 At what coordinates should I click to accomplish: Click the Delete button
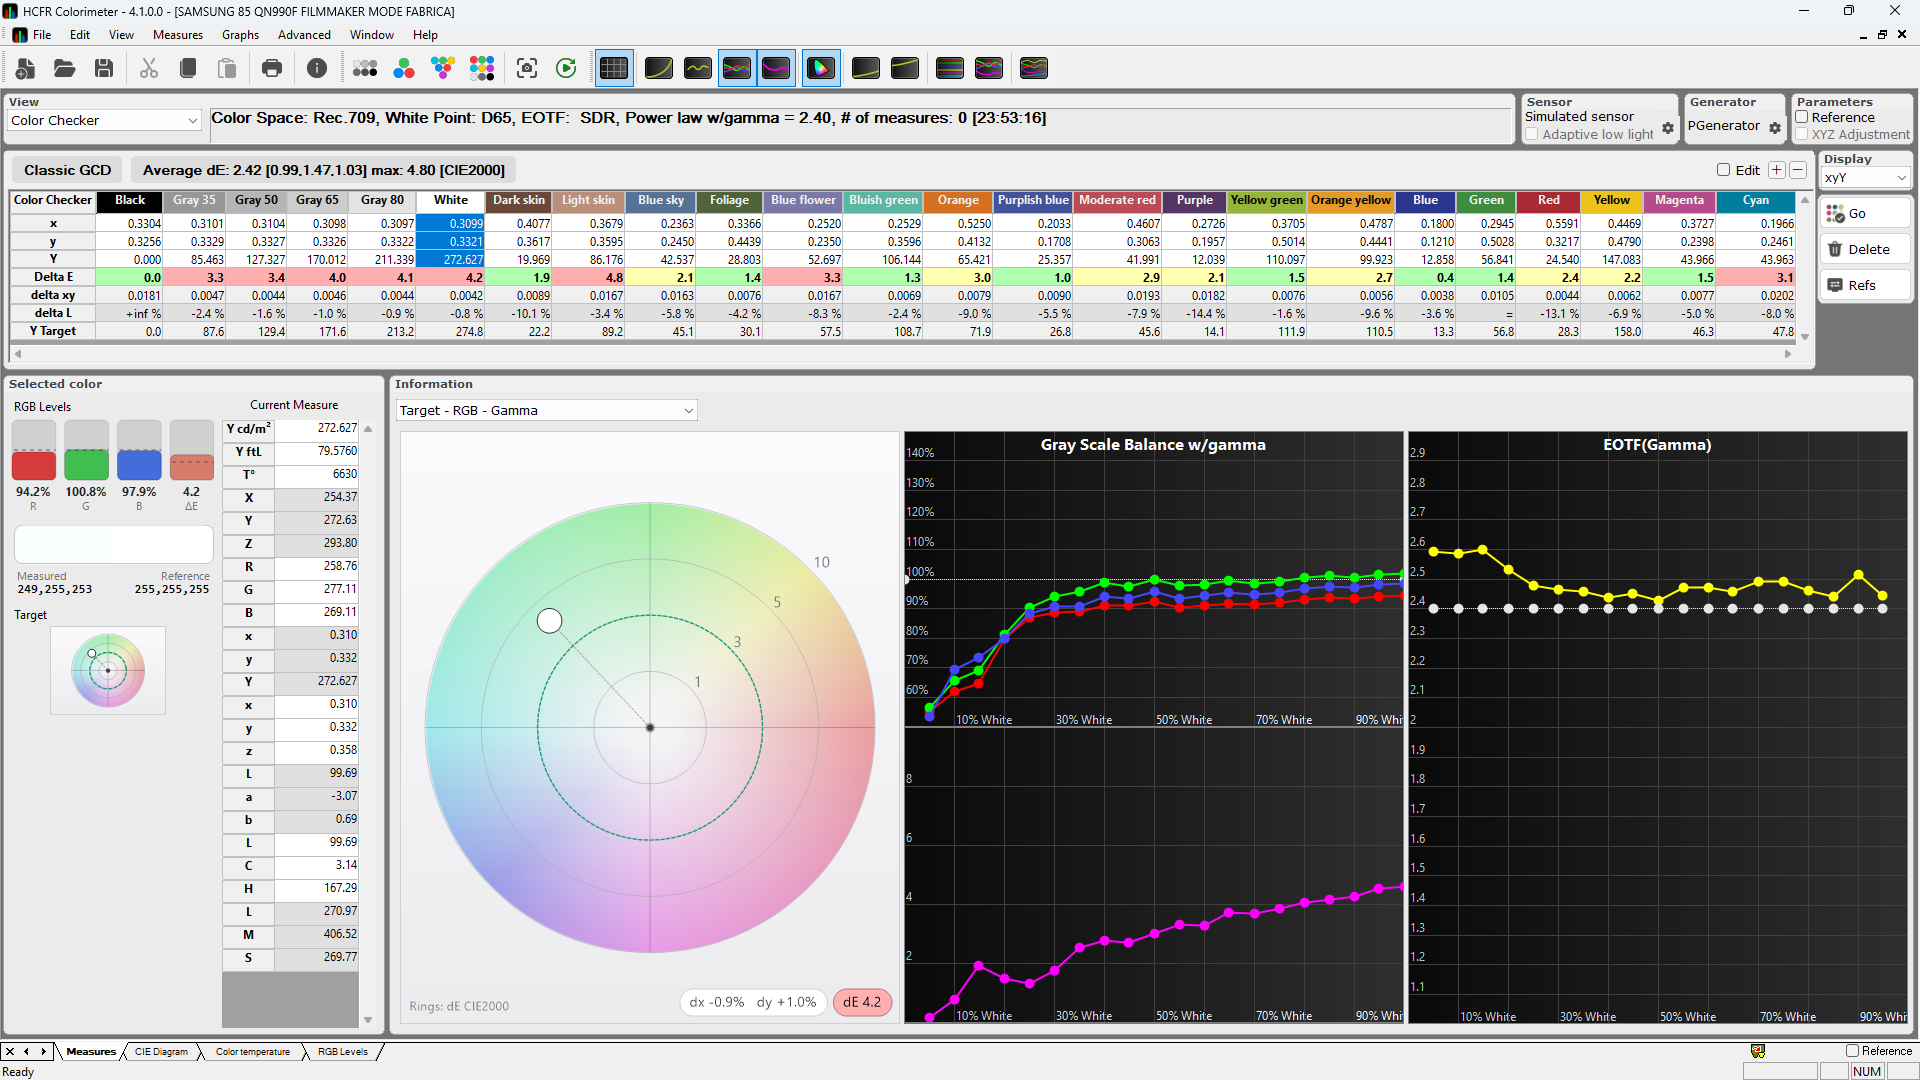[1865, 250]
